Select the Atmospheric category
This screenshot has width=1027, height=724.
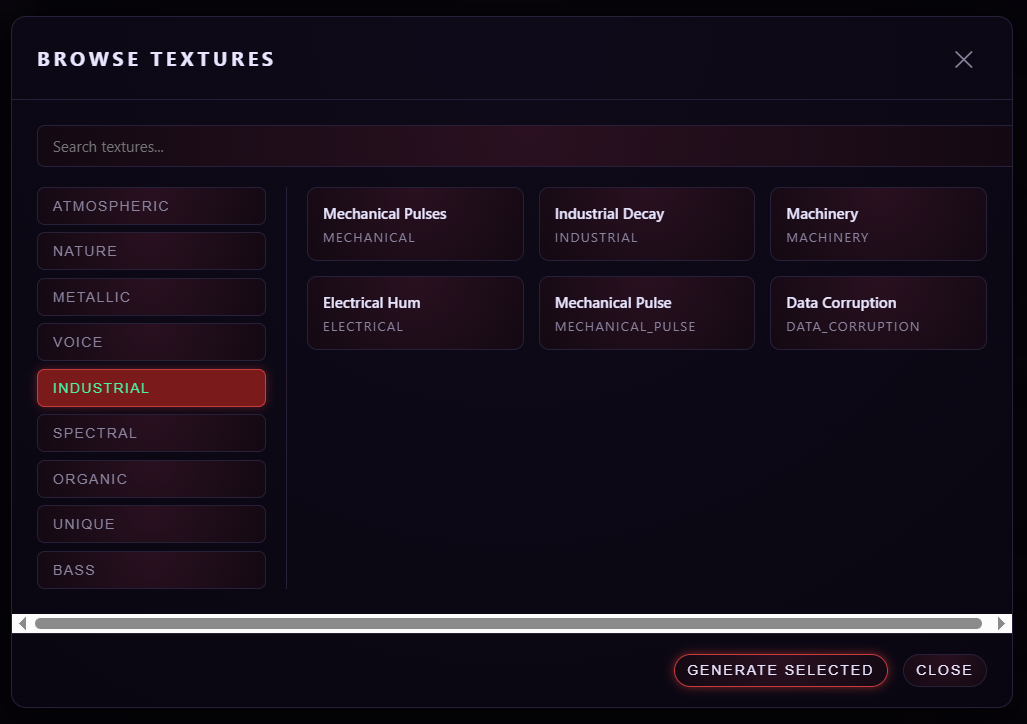click(x=151, y=206)
